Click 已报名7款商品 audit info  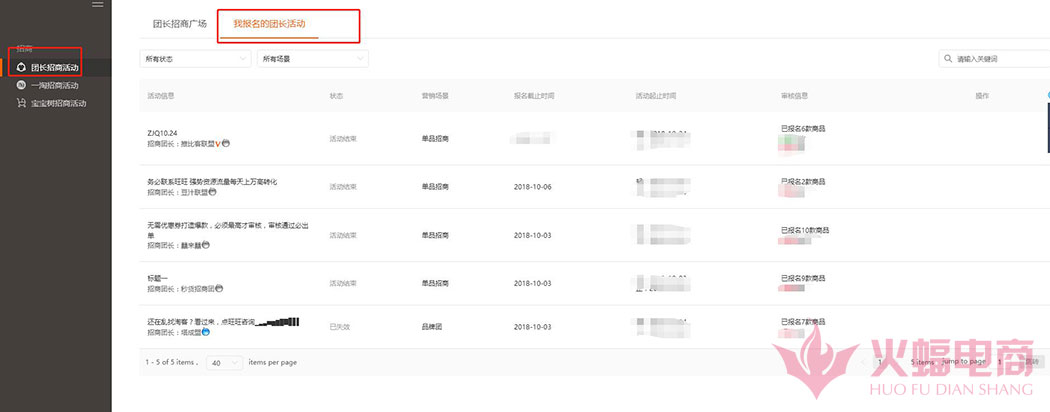click(803, 322)
